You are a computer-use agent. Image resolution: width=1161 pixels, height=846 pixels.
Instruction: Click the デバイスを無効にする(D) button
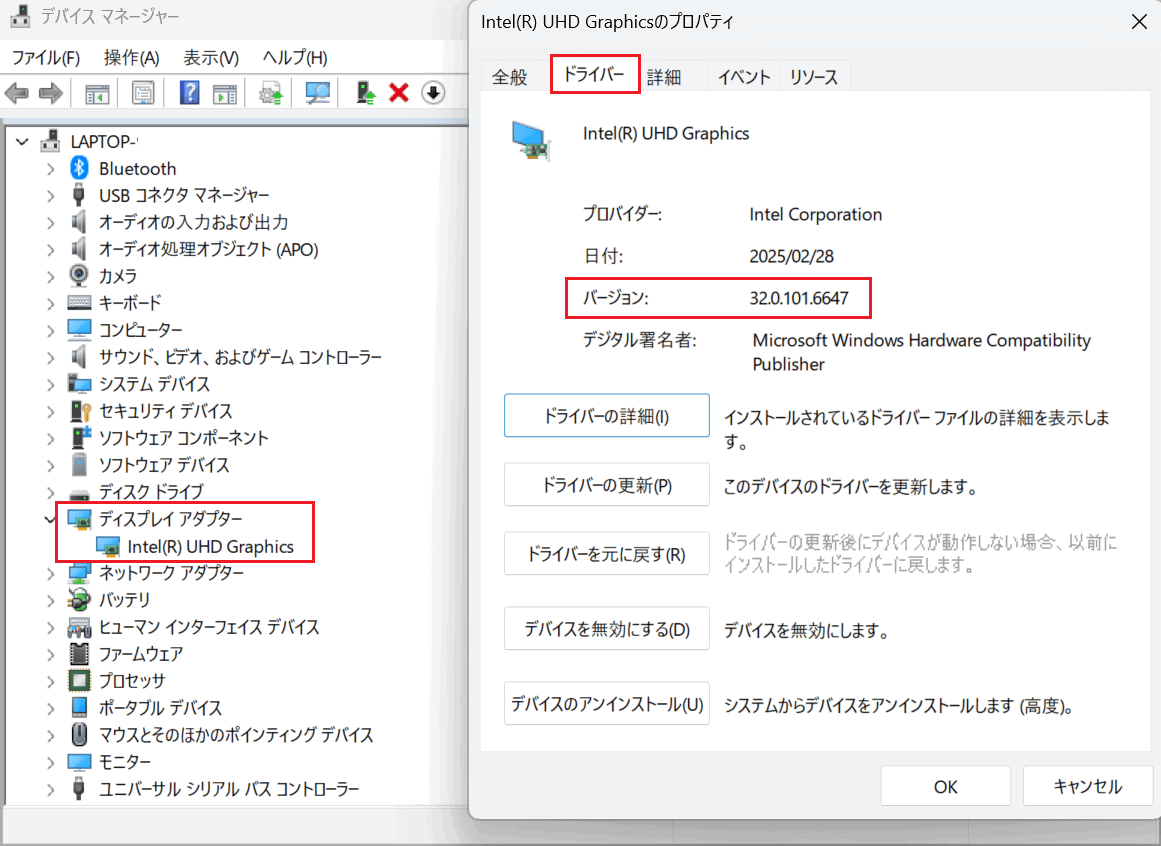click(606, 629)
